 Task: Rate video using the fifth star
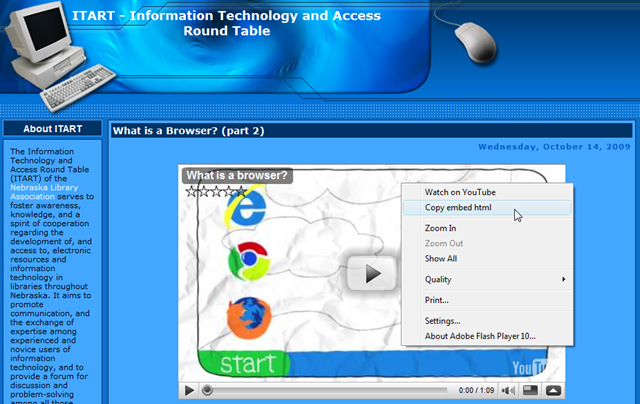[241, 191]
